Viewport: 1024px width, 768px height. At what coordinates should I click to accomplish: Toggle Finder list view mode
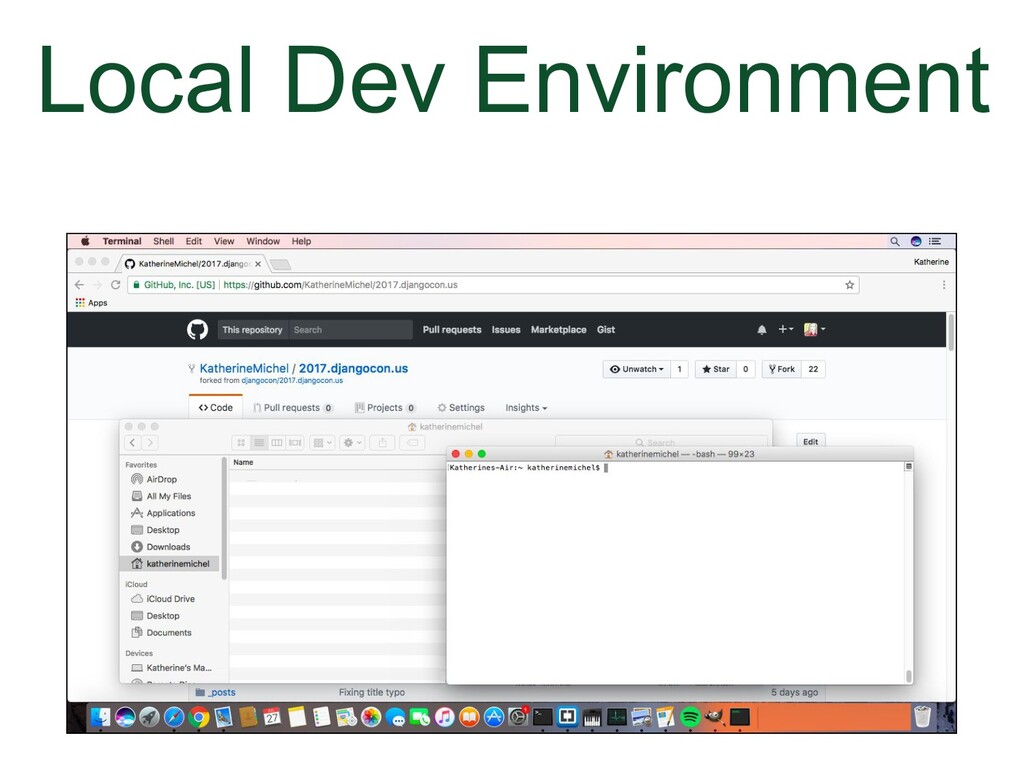point(259,442)
